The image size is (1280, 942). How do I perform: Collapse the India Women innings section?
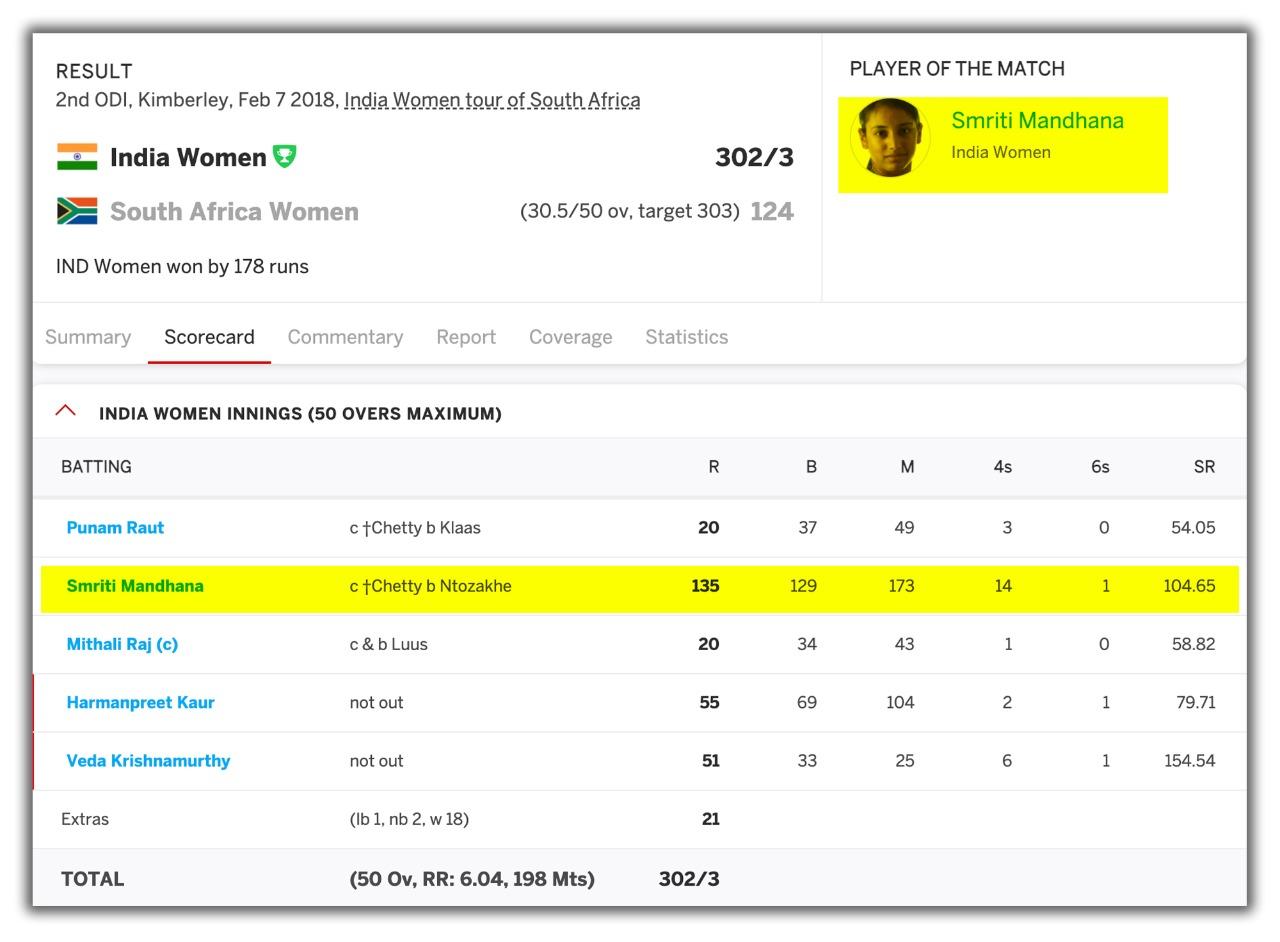65,409
